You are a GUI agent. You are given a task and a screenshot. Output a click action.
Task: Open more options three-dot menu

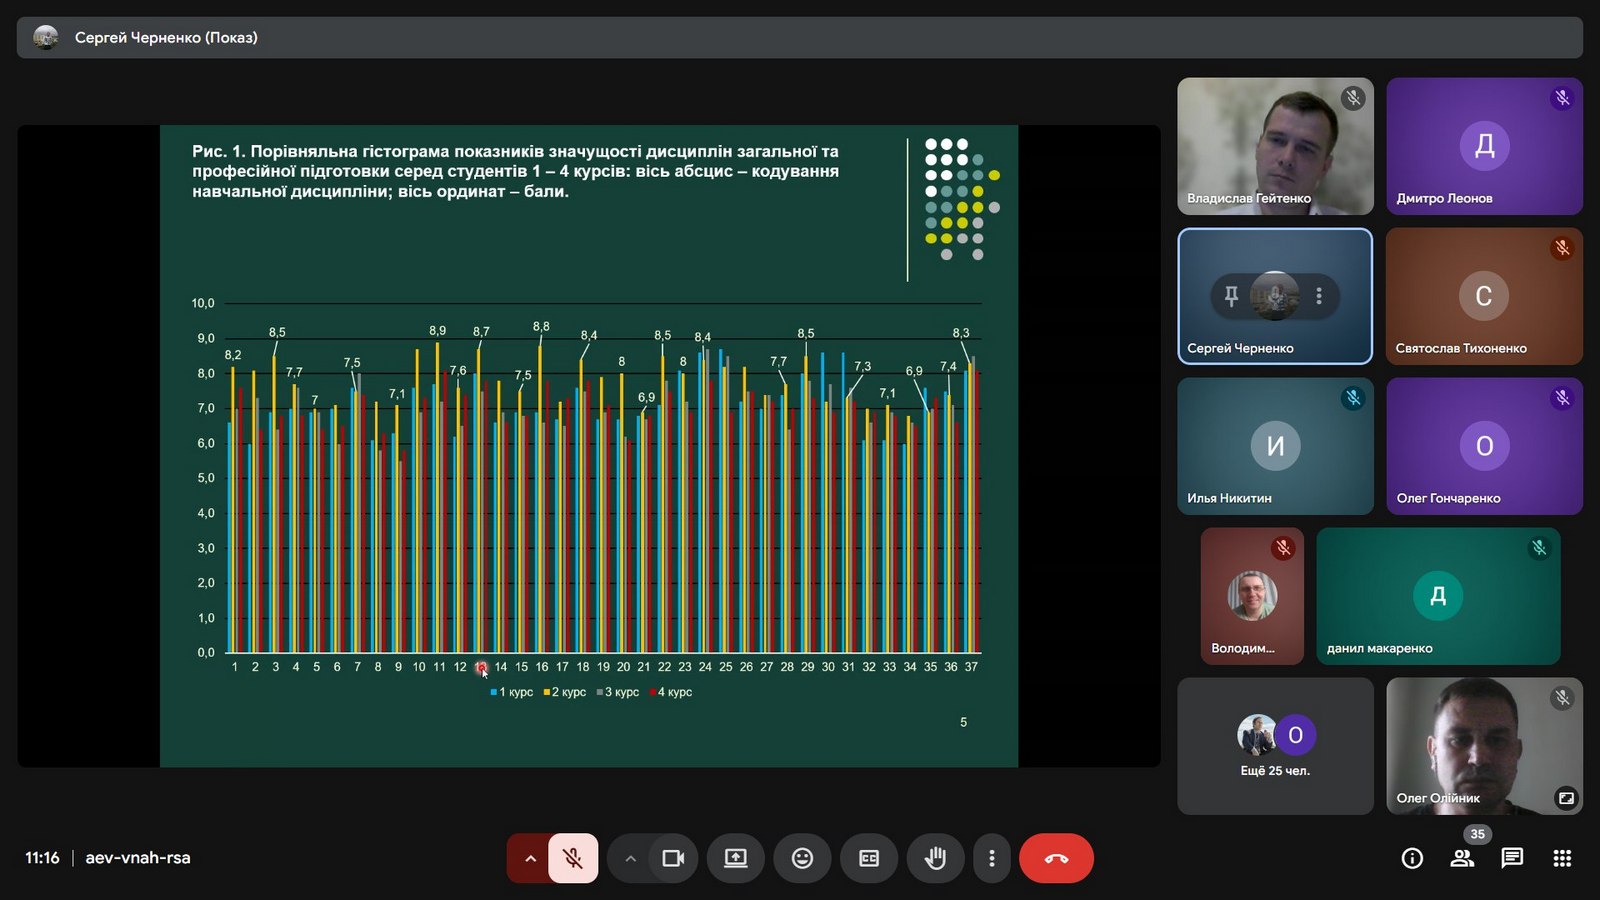coord(991,858)
